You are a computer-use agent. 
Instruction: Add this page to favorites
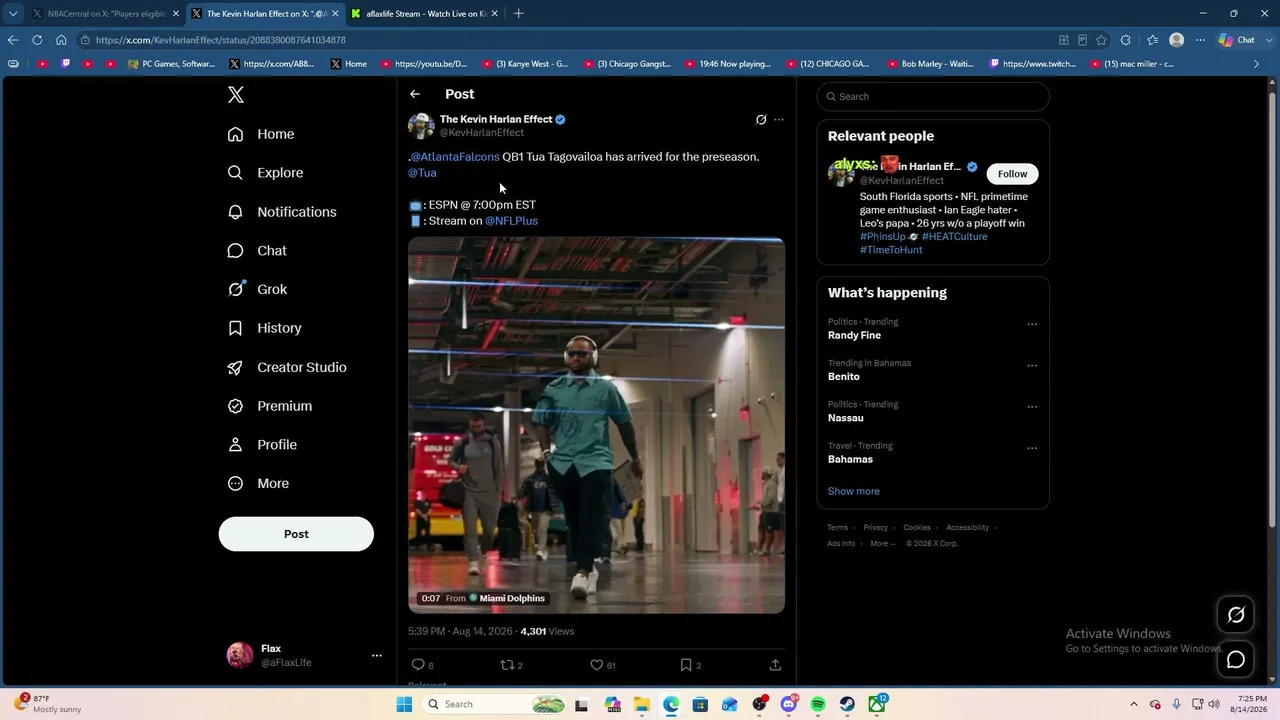[1101, 40]
